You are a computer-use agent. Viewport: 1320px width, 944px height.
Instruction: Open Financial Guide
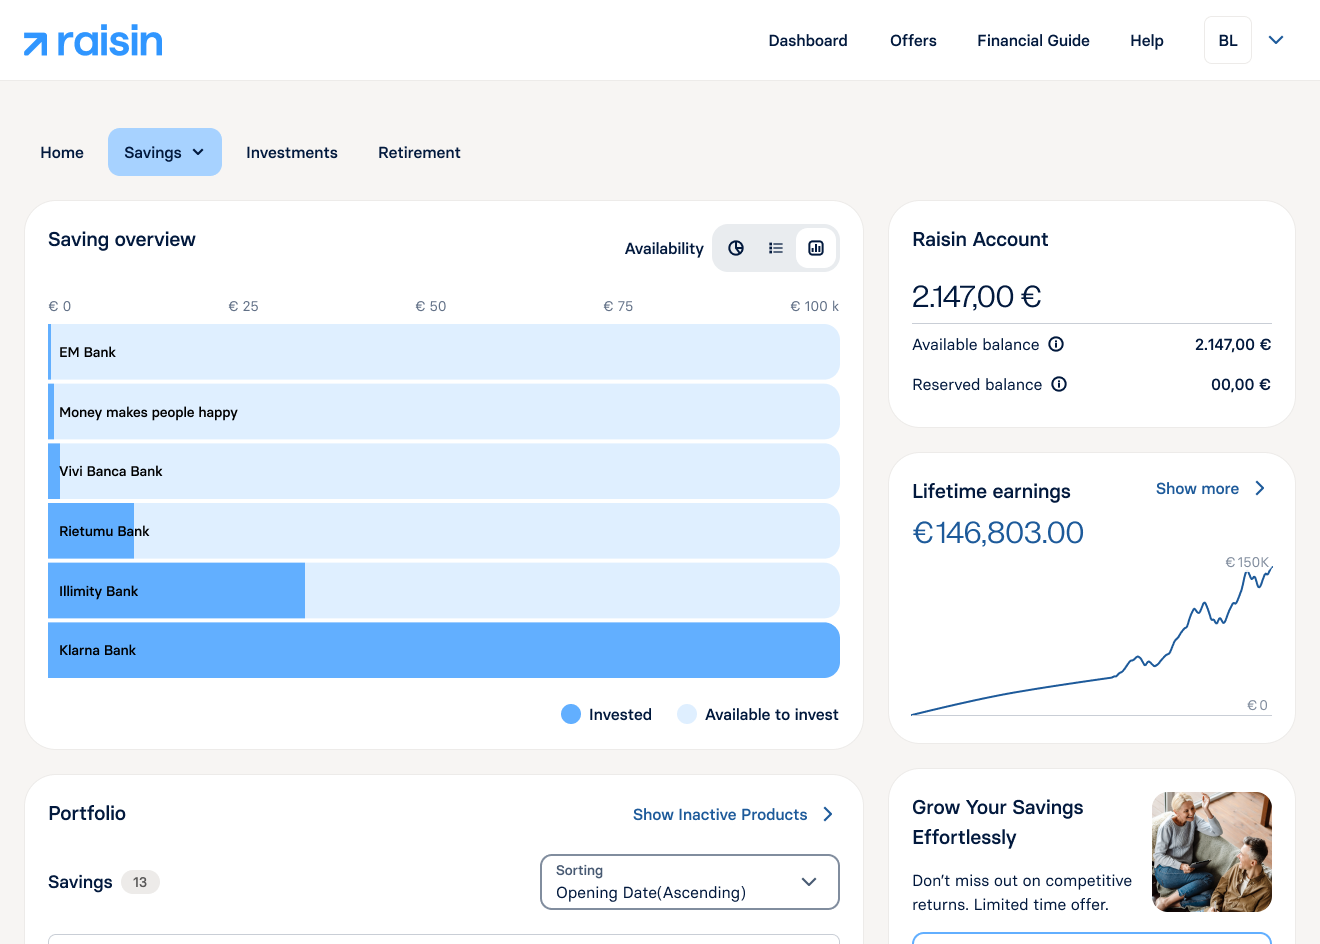point(1033,41)
